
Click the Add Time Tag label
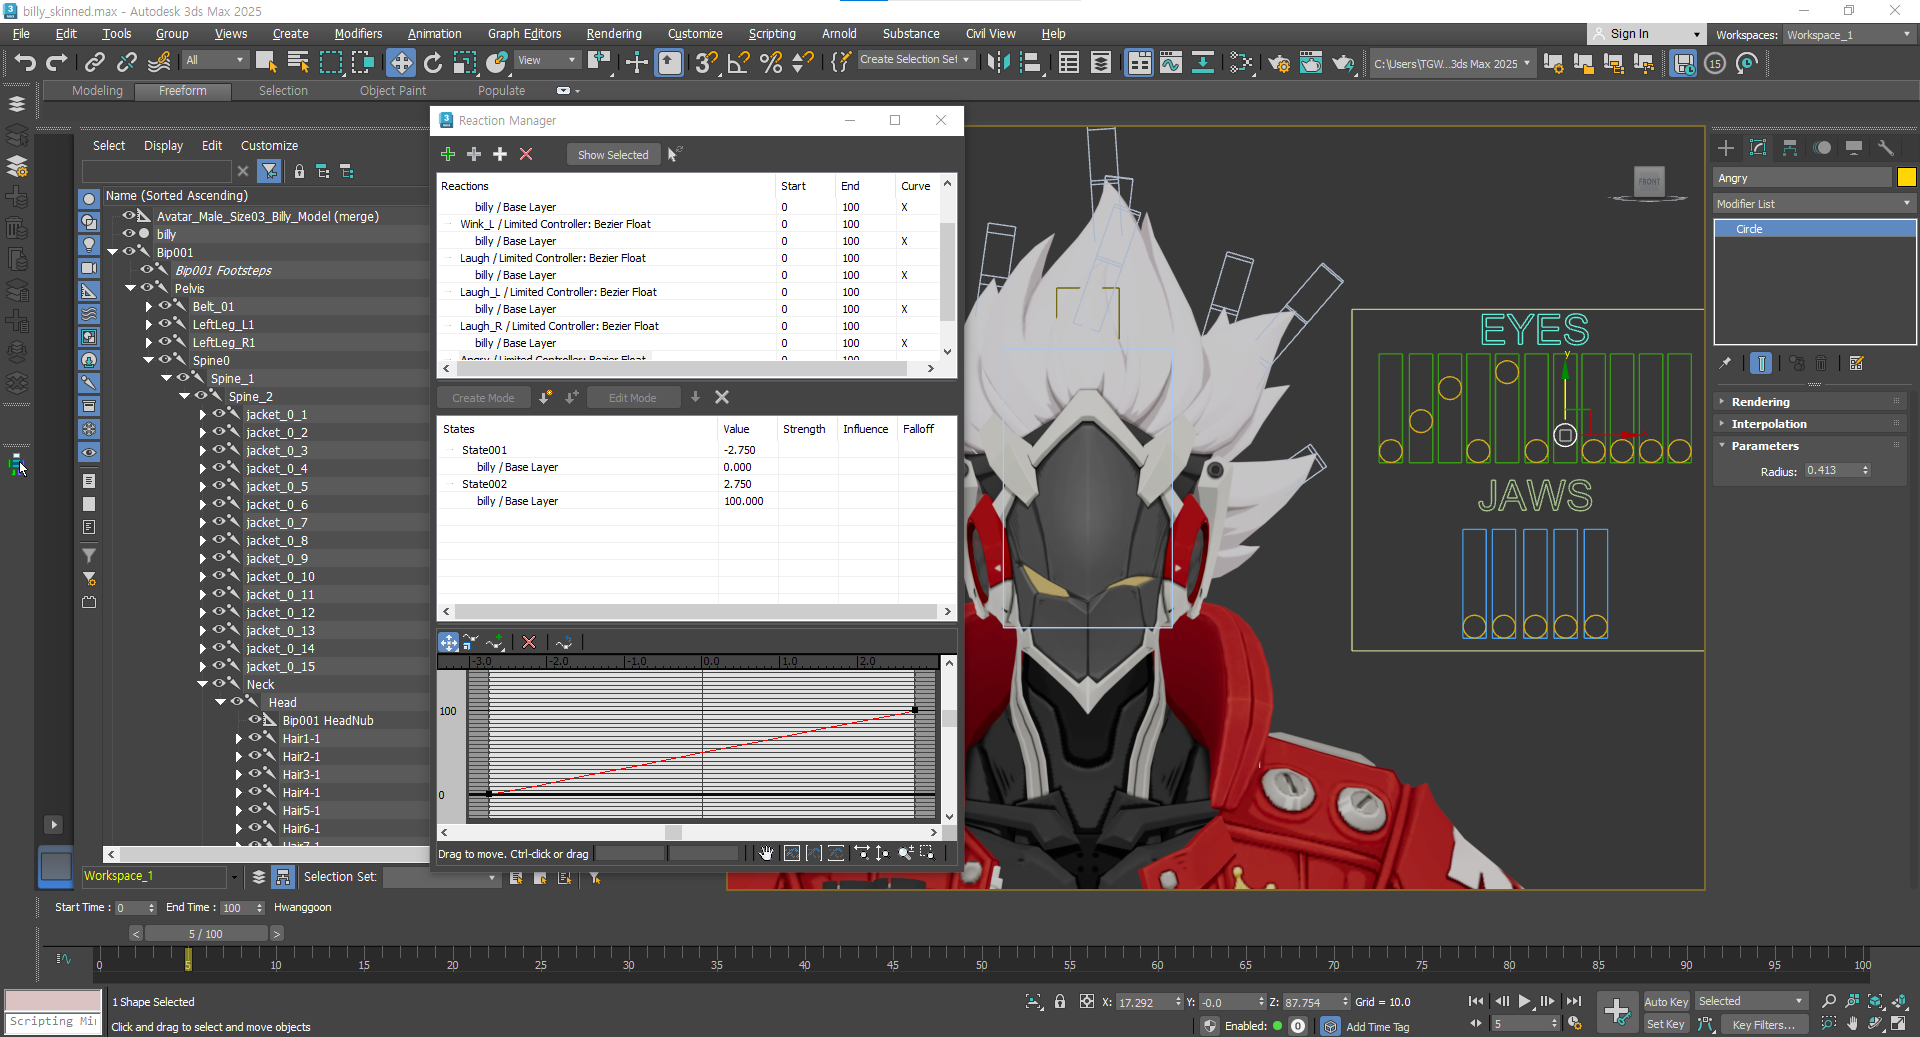[x=1377, y=1026]
